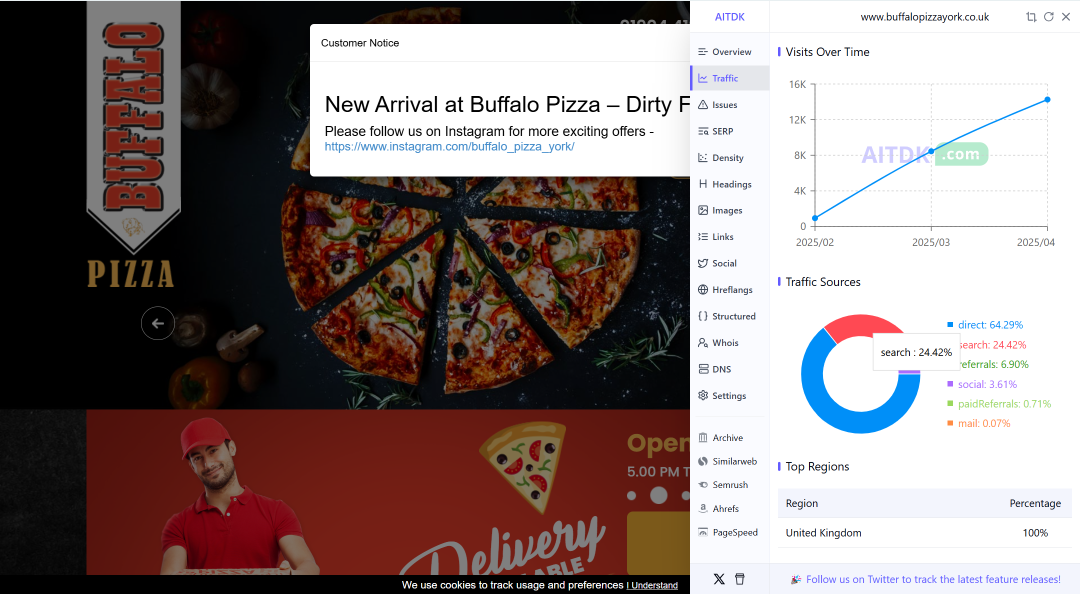Image resolution: width=1080 pixels, height=594 pixels.
Task: Click the X (Twitter) icon at panel bottom
Action: pos(719,579)
